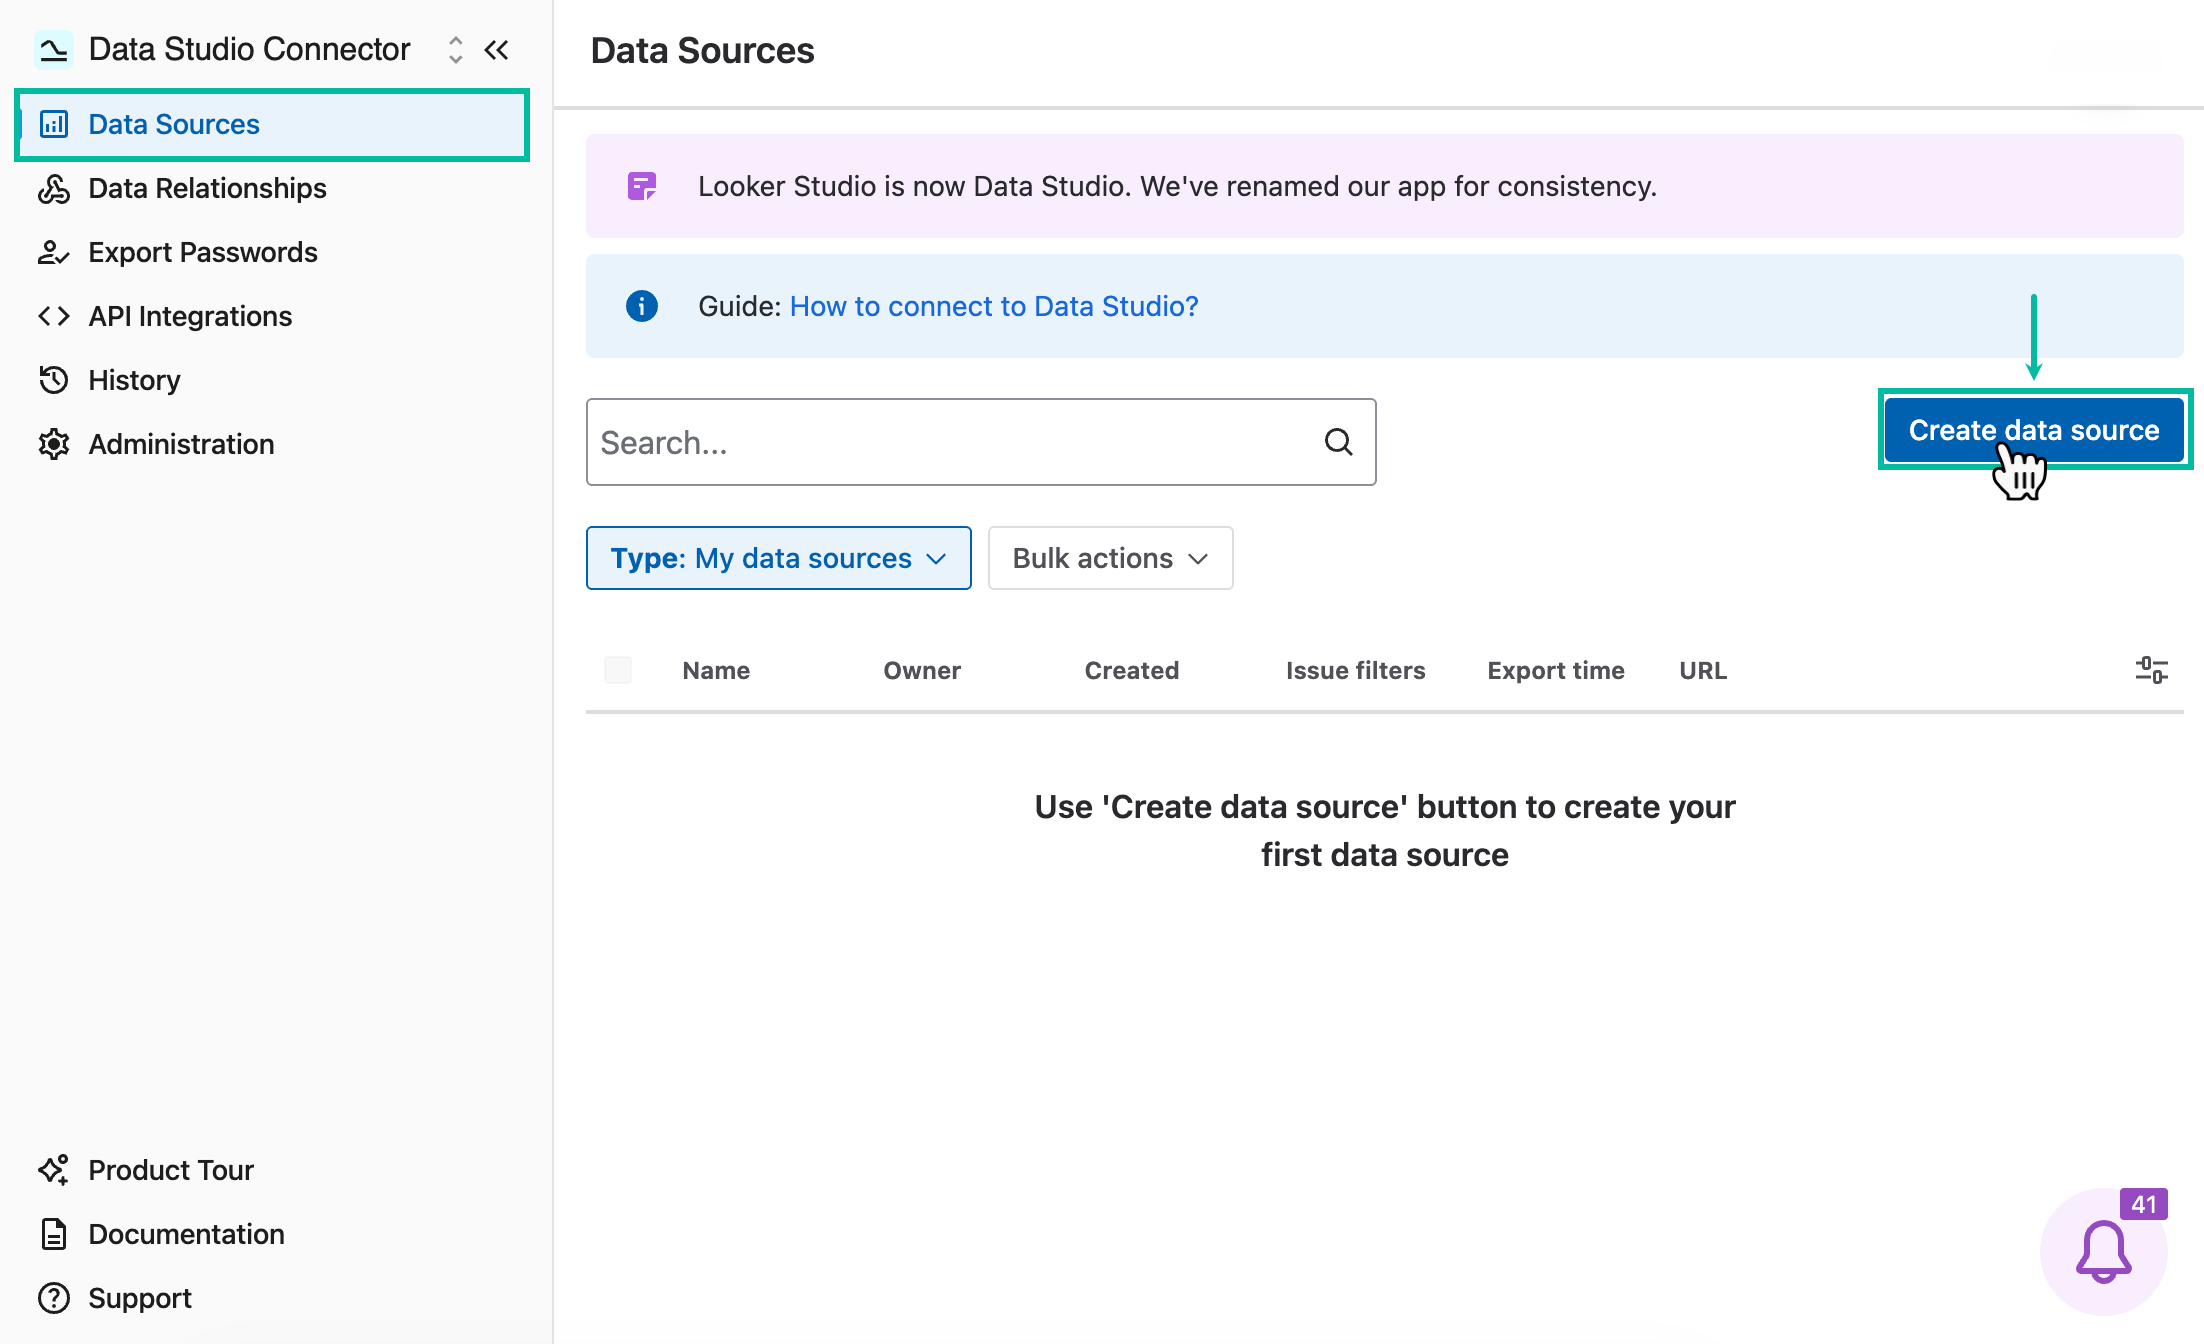Image resolution: width=2204 pixels, height=1344 pixels.
Task: Toggle the select-all checkbox in table header
Action: click(618, 670)
